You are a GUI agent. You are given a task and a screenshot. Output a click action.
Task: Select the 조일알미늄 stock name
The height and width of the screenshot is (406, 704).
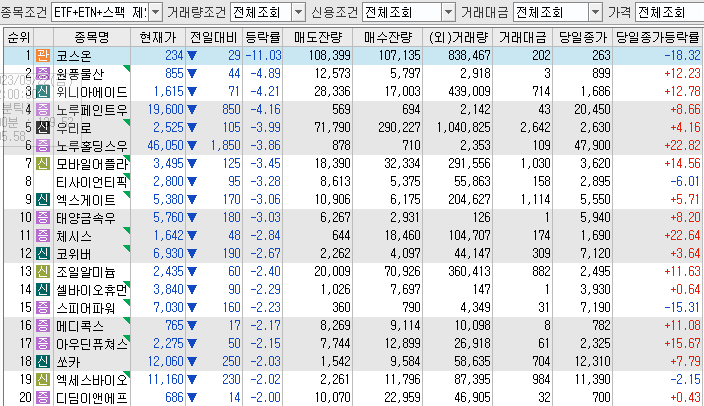(x=86, y=272)
